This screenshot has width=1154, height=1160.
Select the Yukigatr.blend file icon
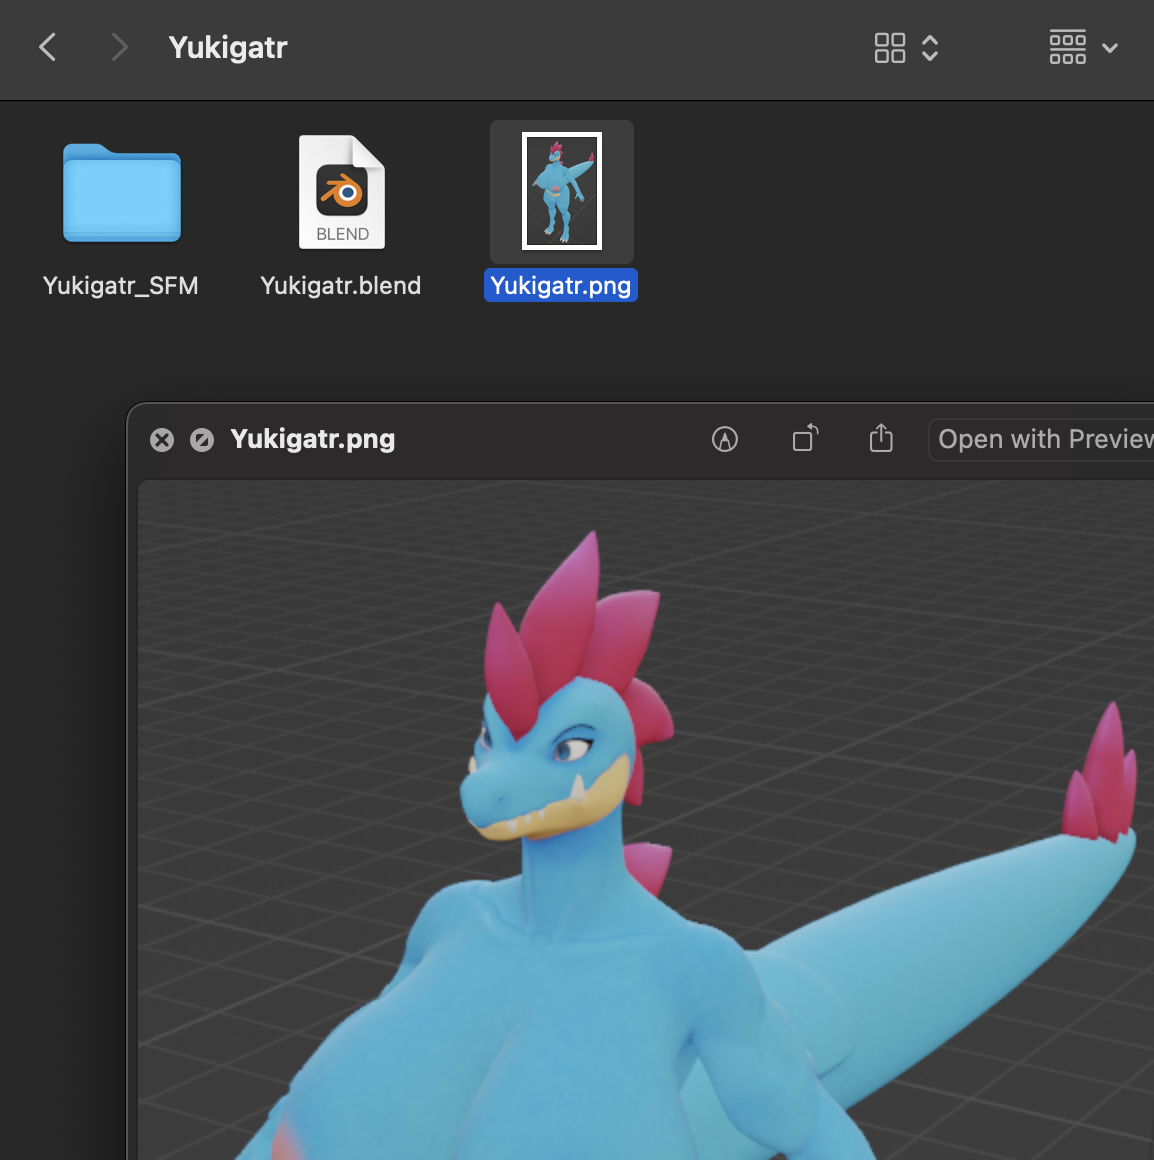342,192
